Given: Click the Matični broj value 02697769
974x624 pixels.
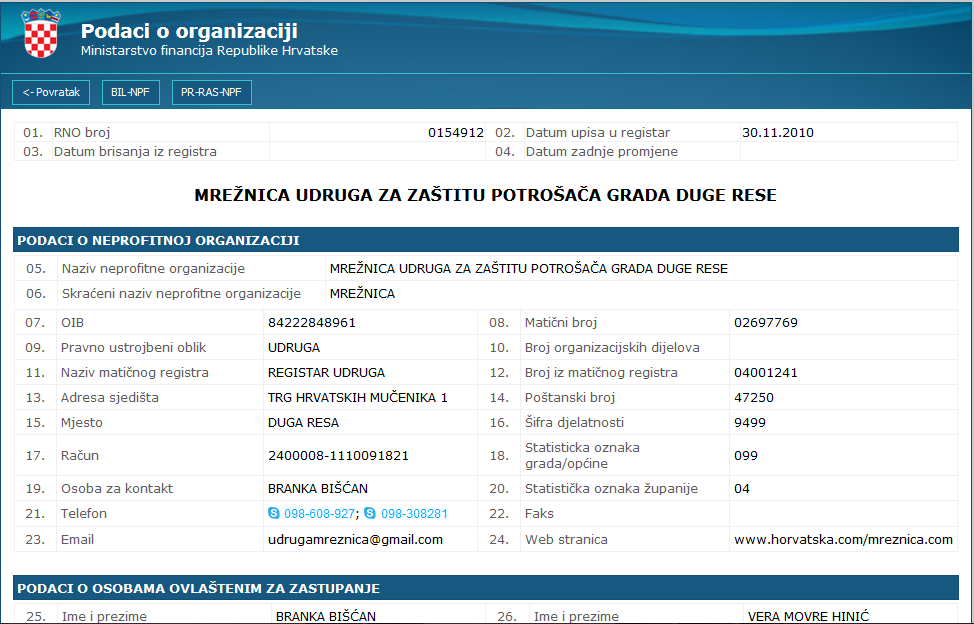Looking at the screenshot, I should (765, 323).
